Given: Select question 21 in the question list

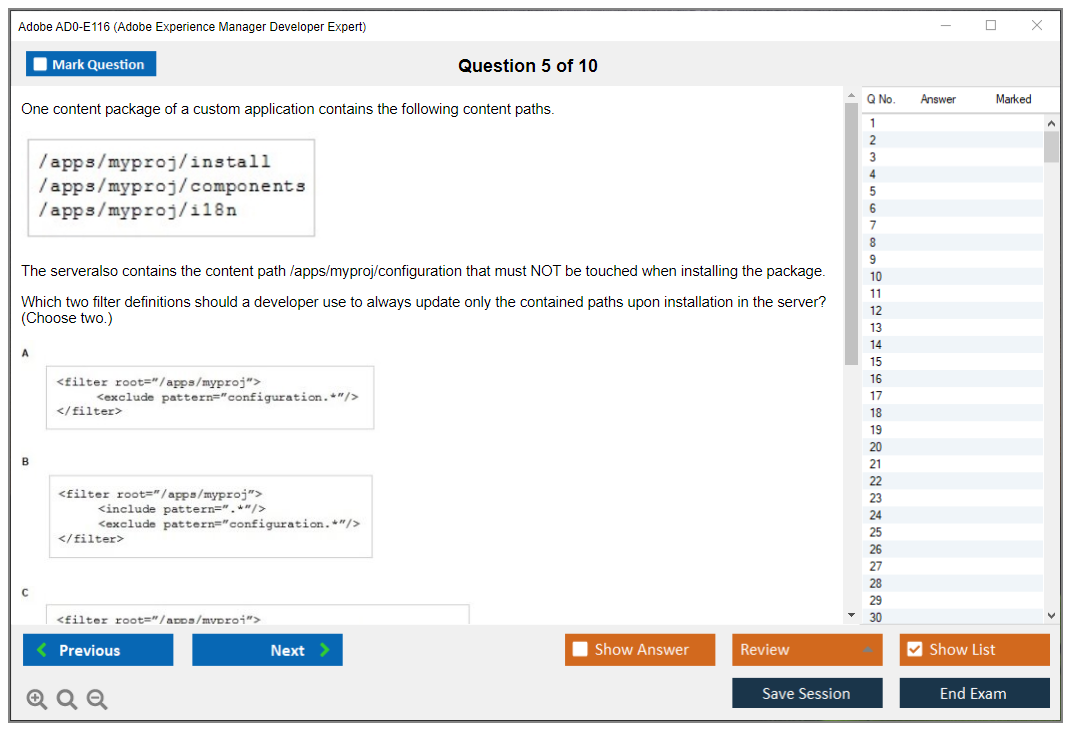Looking at the screenshot, I should [x=876, y=464].
